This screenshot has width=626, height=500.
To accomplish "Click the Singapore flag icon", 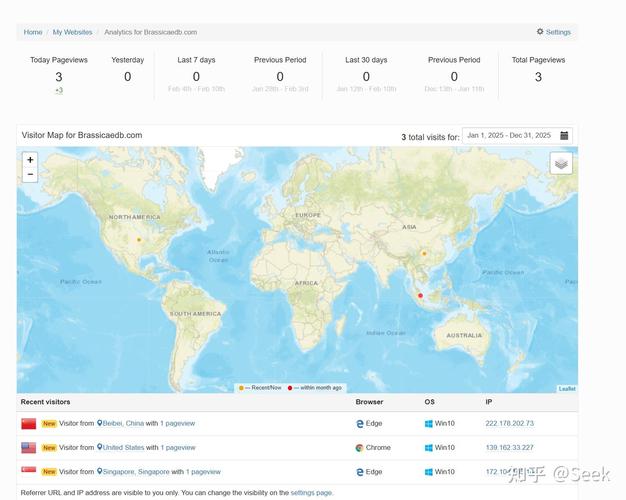I will [x=29, y=472].
